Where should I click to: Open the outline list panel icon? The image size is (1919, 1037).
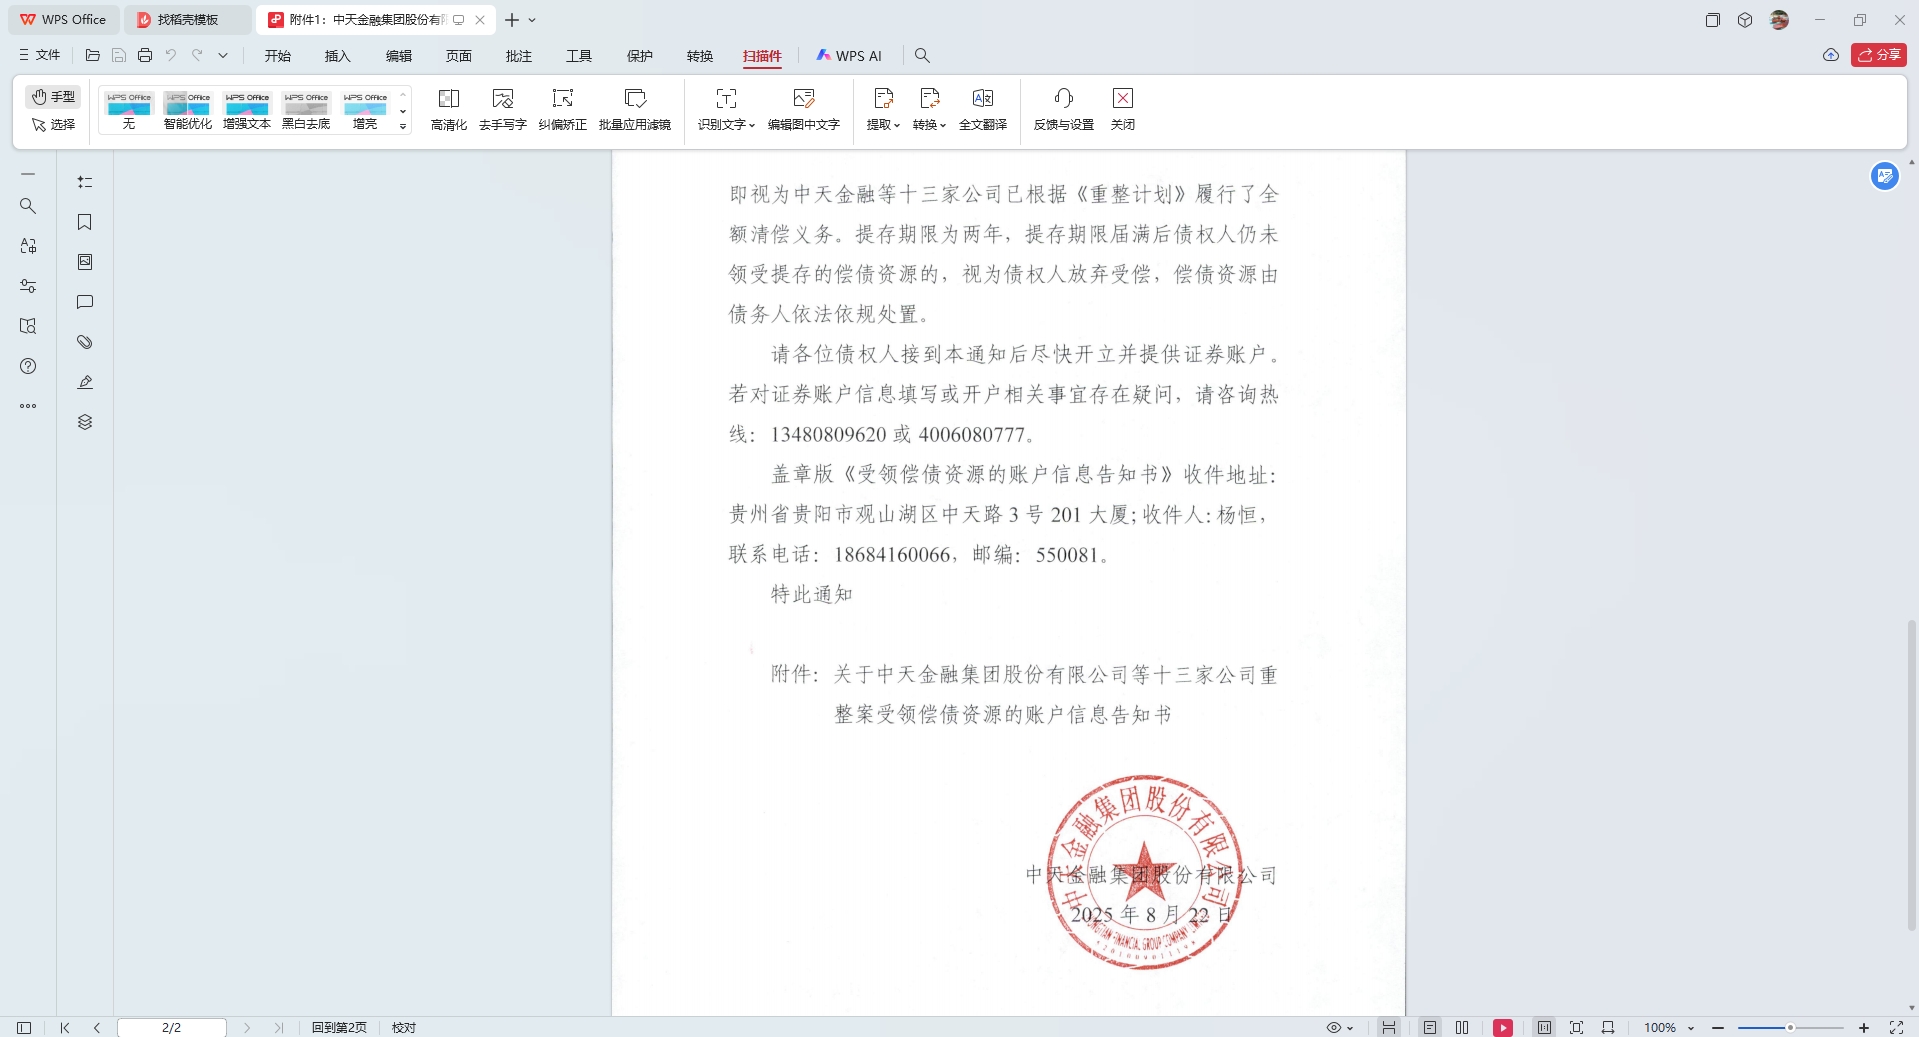85,182
